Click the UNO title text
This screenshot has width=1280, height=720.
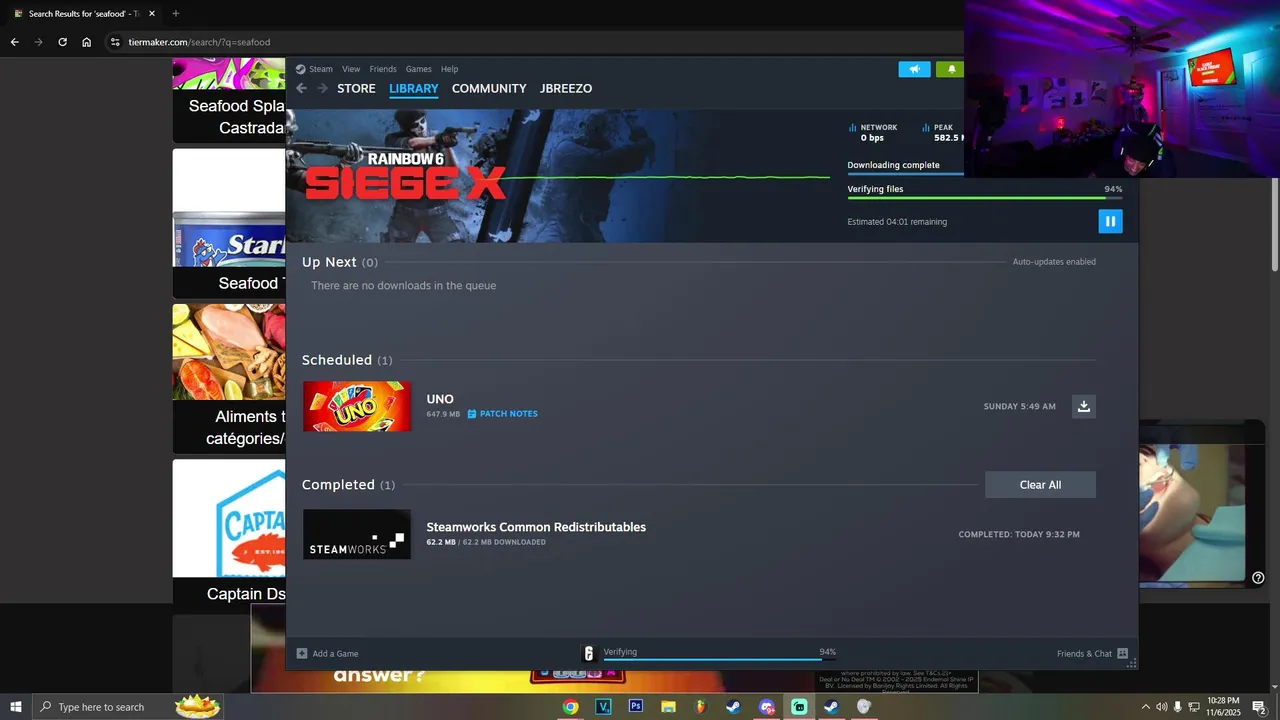coord(440,399)
